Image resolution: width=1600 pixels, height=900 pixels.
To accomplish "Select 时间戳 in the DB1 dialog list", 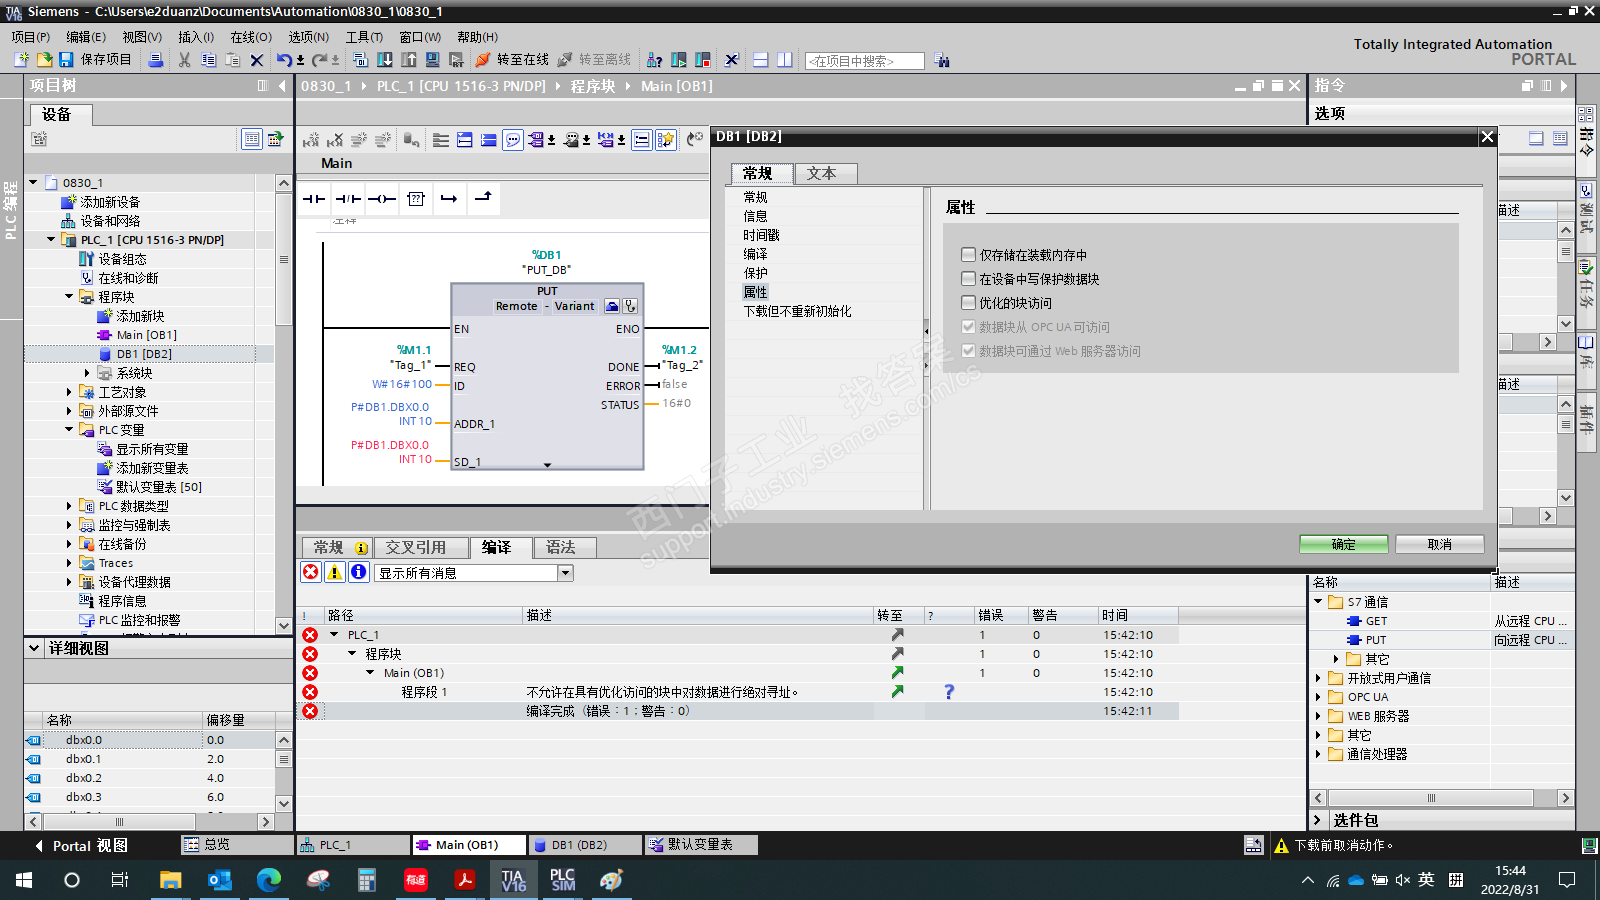I will (761, 235).
